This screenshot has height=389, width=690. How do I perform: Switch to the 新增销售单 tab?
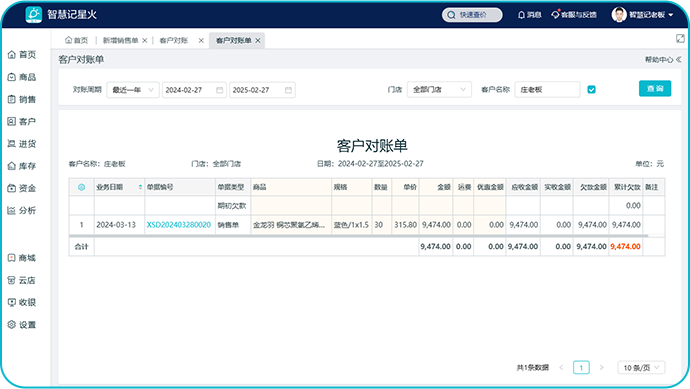coord(120,40)
